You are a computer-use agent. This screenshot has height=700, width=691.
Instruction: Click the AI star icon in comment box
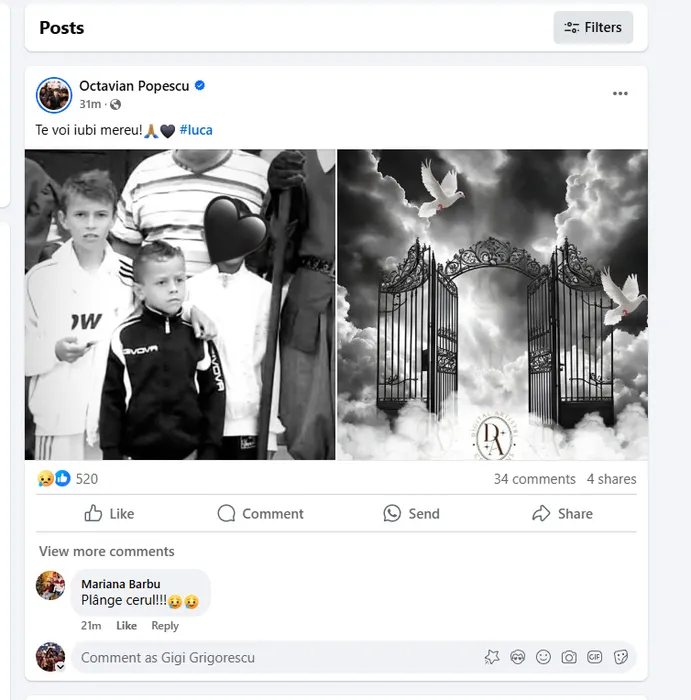(492, 657)
